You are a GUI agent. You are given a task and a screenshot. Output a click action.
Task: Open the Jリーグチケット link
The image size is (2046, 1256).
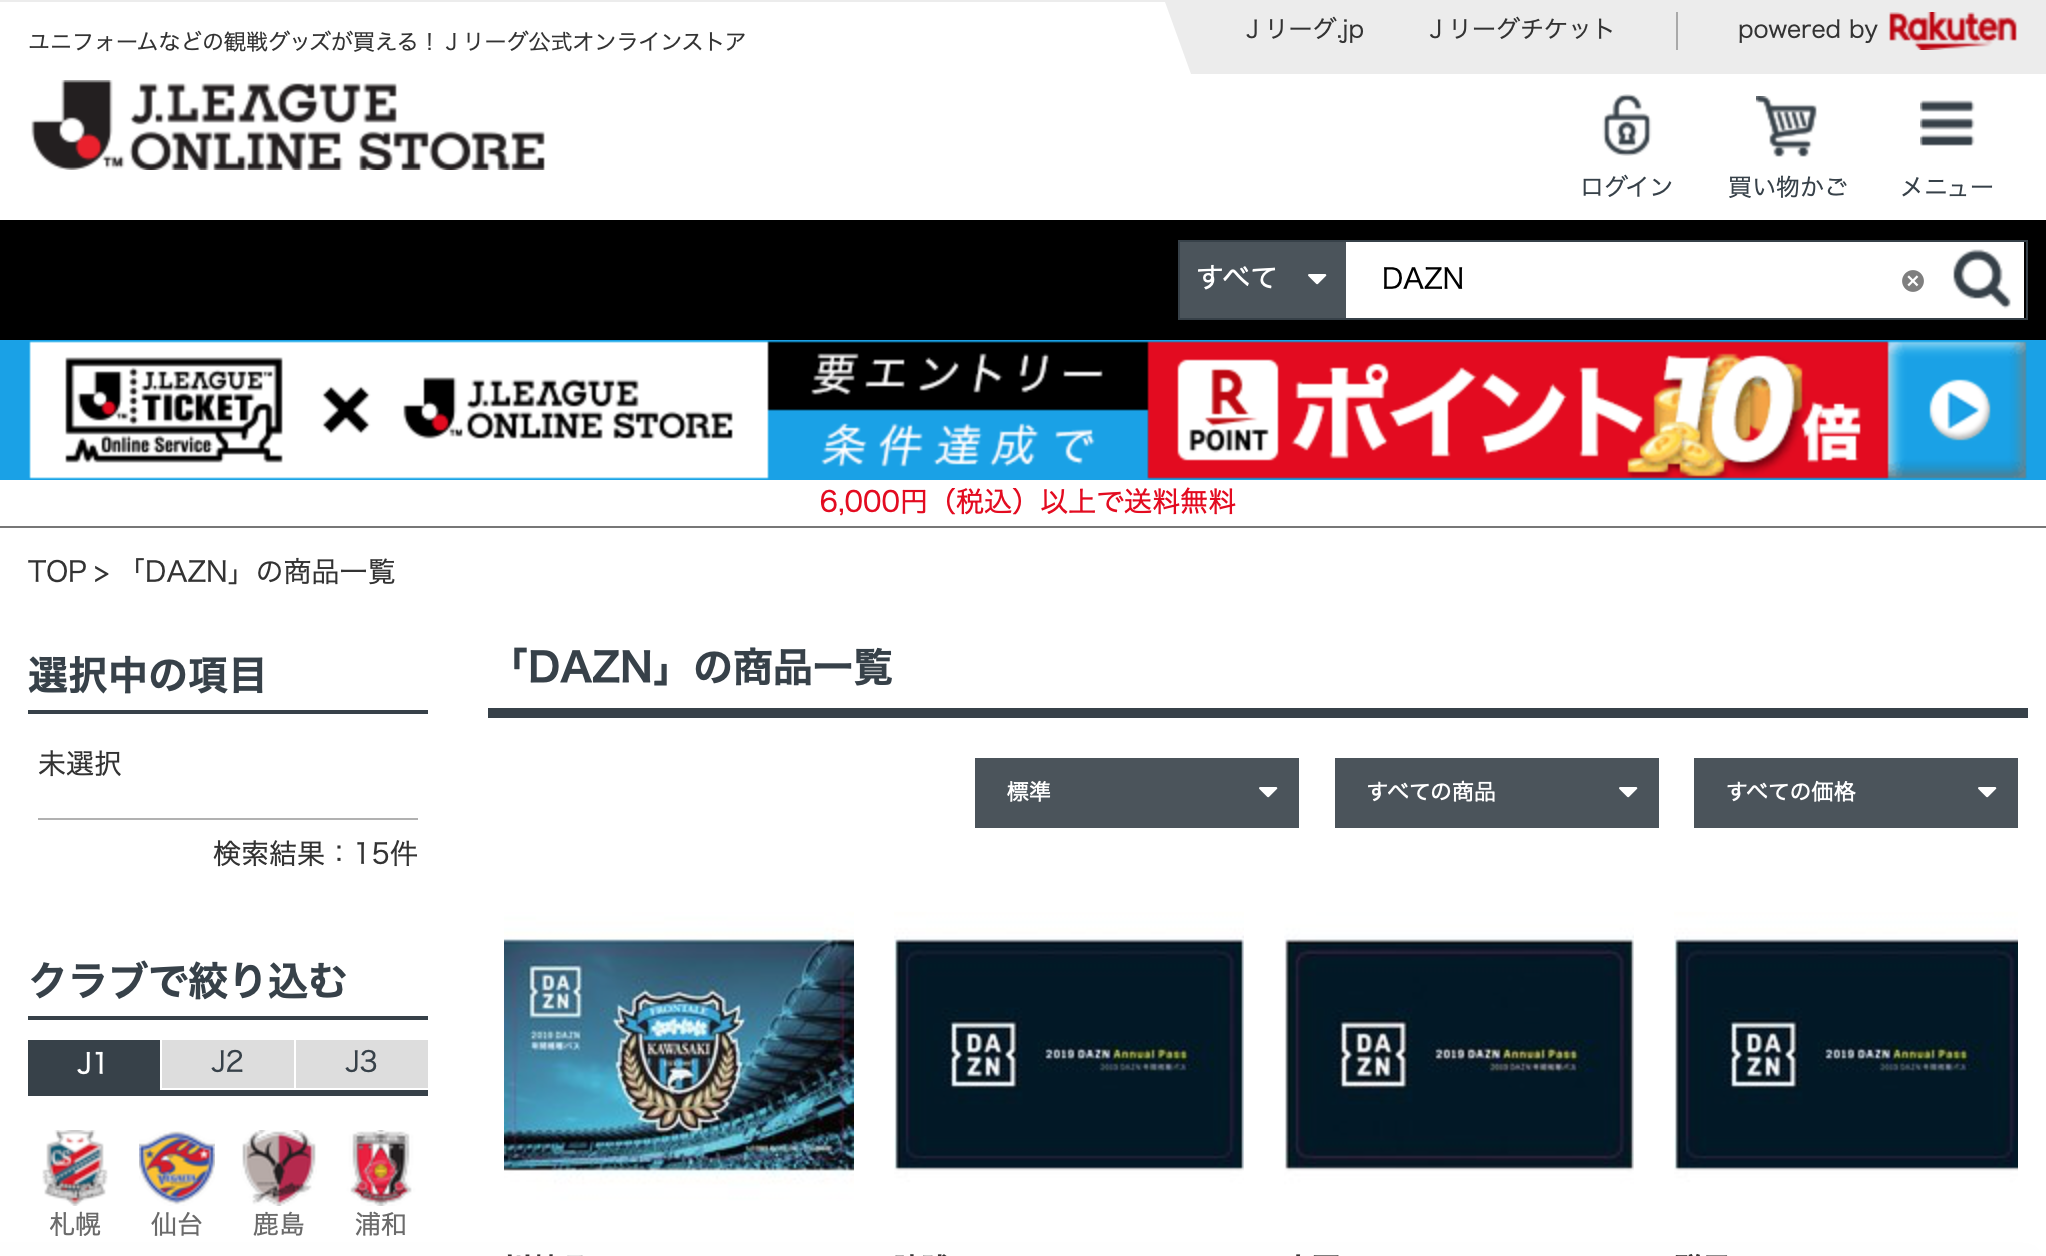[x=1521, y=30]
